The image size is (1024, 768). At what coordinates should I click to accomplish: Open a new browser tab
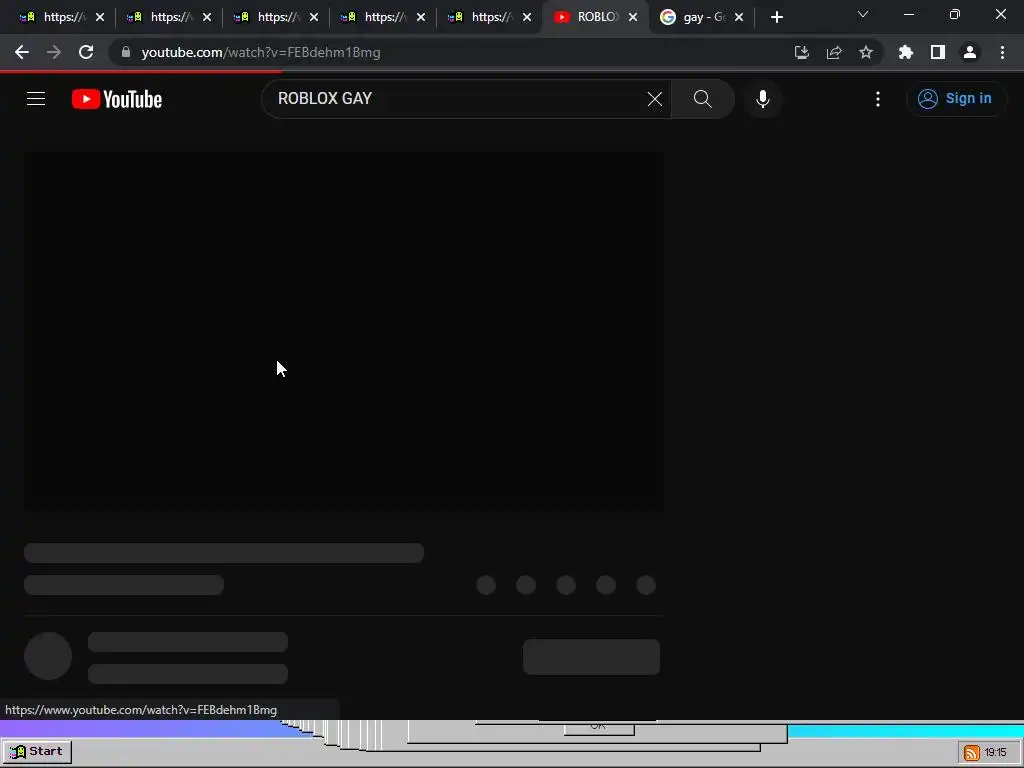click(x=776, y=18)
